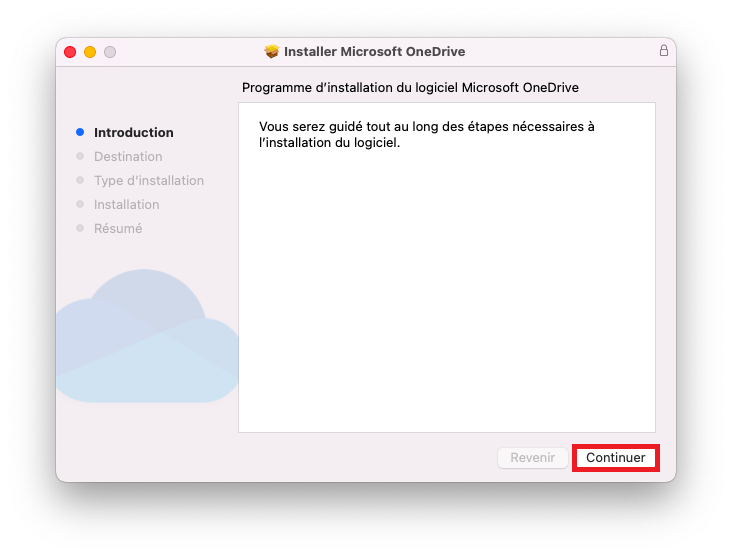Select the Installation step in sidebar

pyautogui.click(x=127, y=204)
